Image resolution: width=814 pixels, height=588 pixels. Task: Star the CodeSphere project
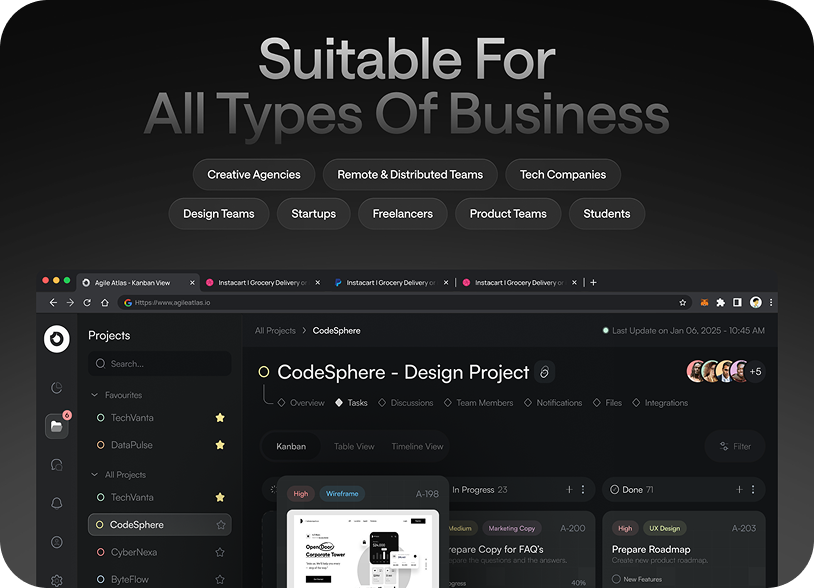point(221,525)
